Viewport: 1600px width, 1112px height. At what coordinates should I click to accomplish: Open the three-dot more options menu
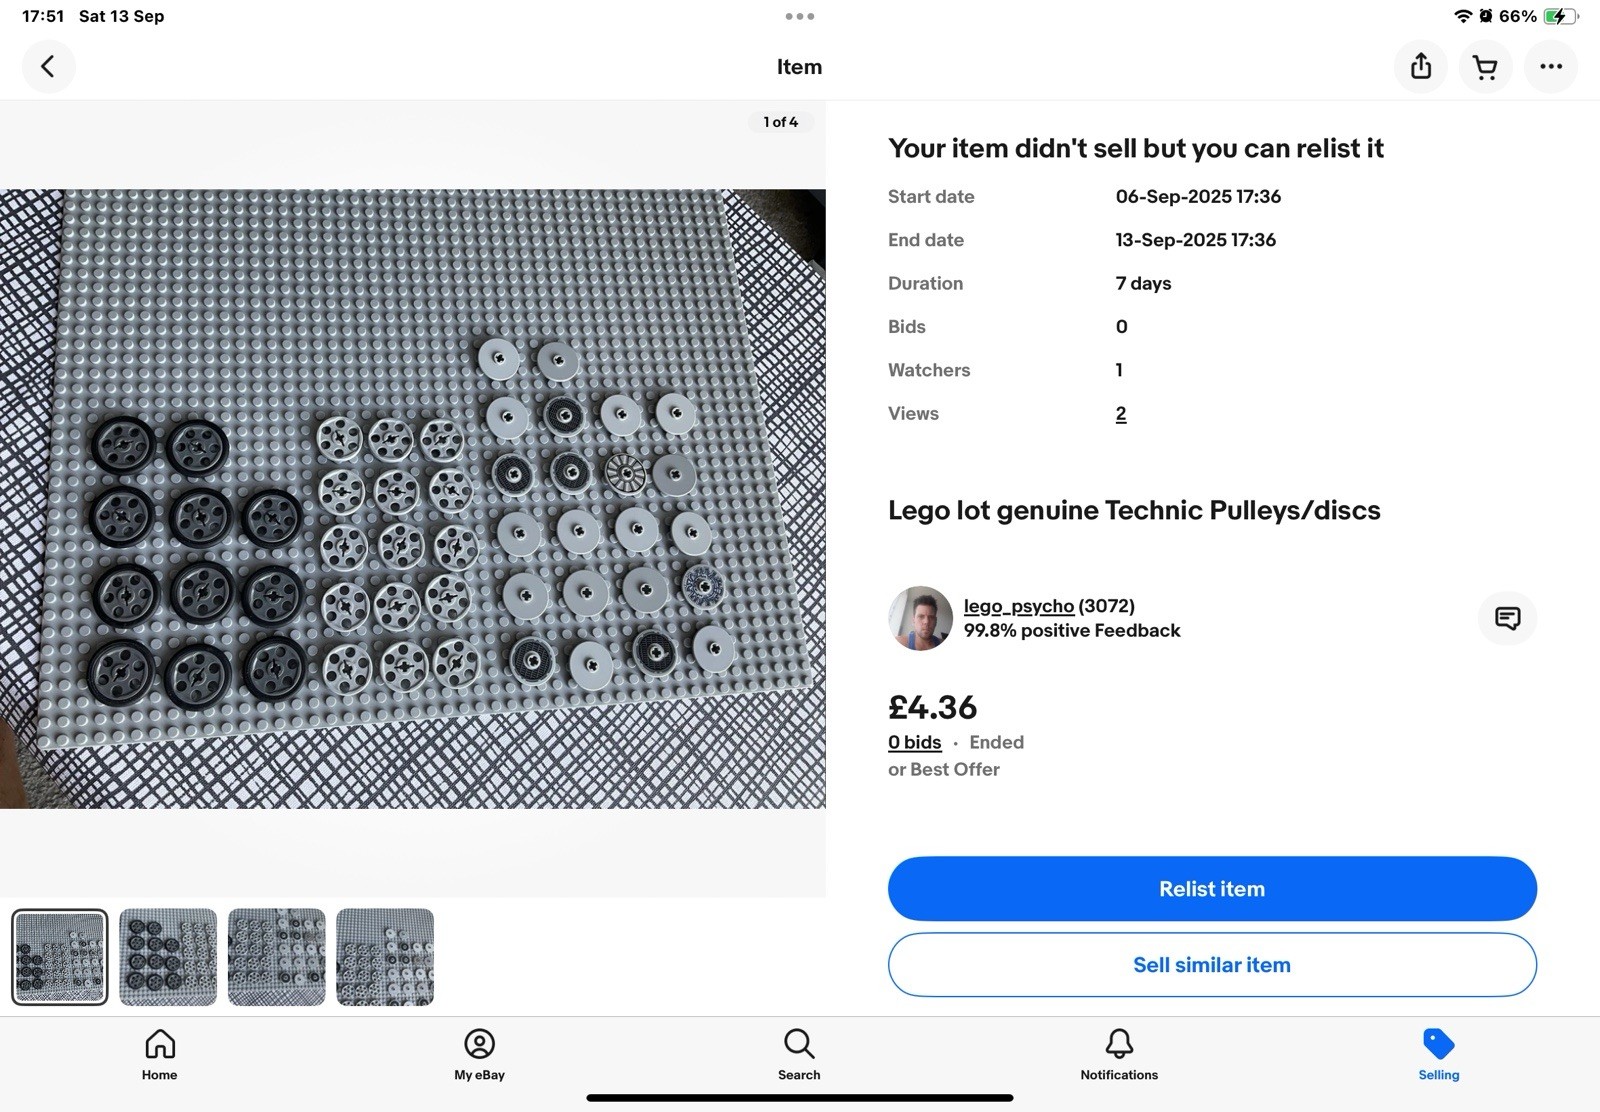pos(1551,67)
